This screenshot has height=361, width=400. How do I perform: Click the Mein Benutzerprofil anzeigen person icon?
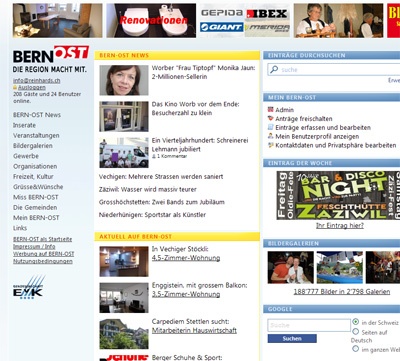tap(271, 136)
